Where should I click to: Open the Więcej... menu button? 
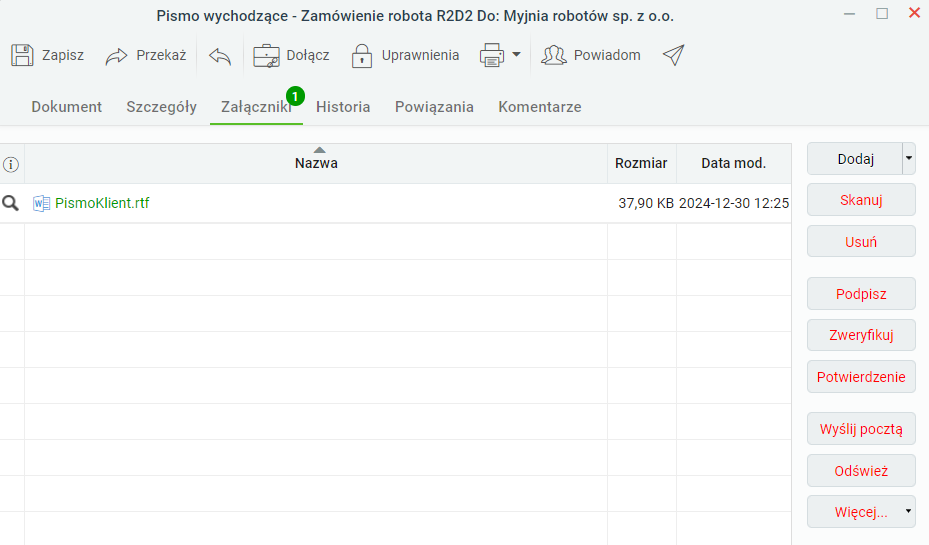click(861, 512)
